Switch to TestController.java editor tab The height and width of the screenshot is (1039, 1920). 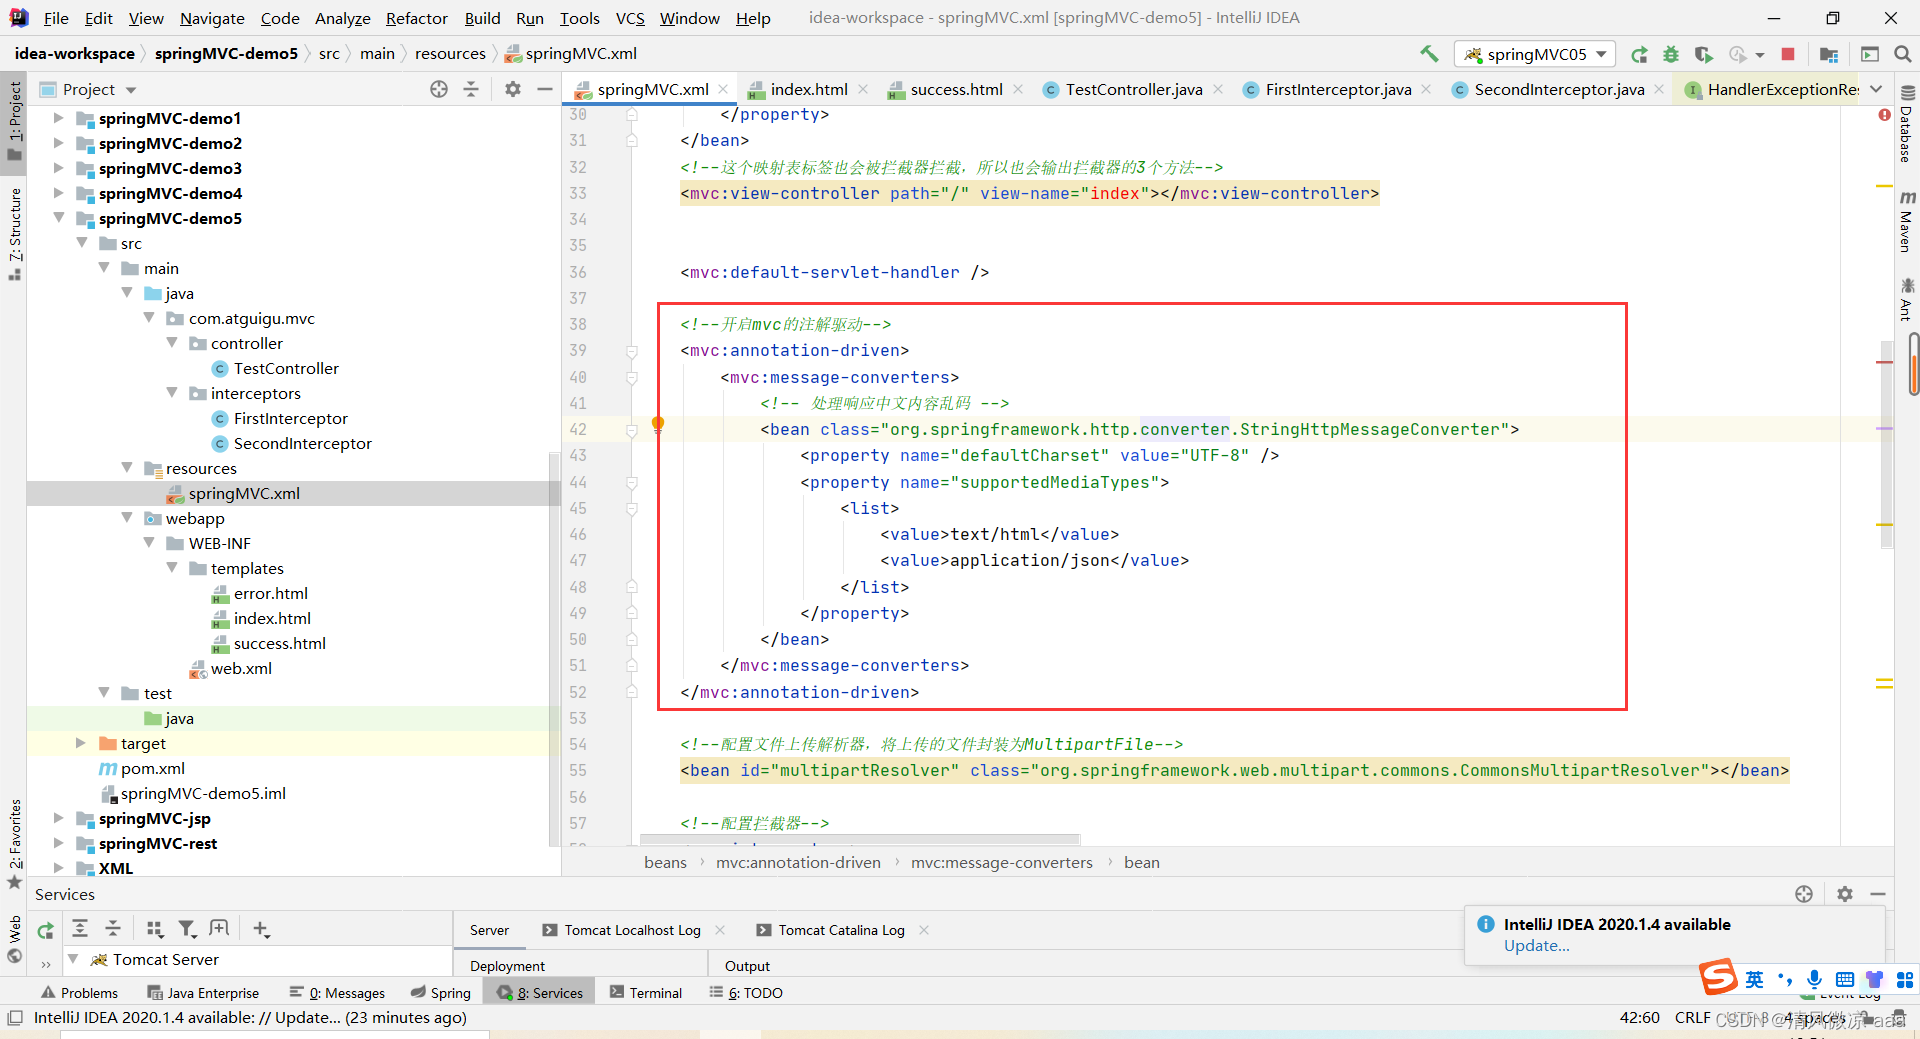tap(1133, 89)
